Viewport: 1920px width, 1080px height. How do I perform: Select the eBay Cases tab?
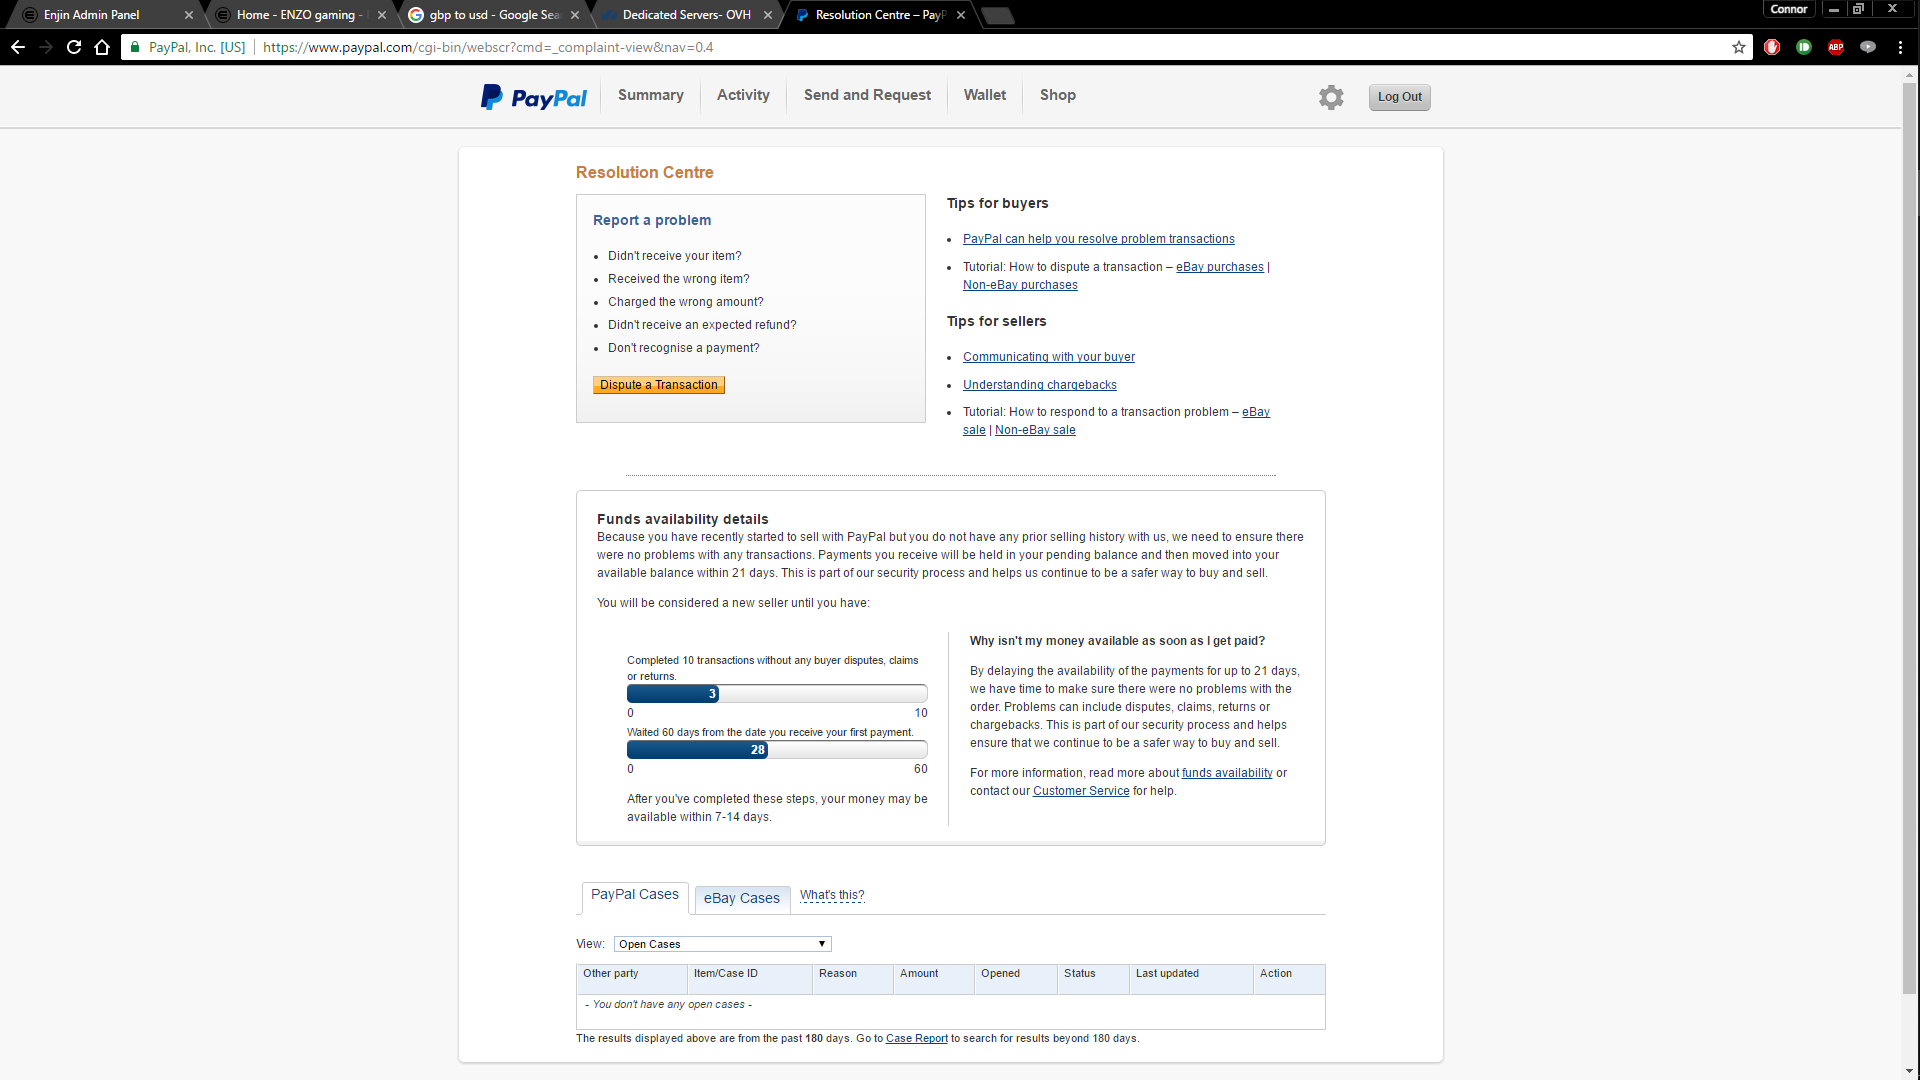pos(742,899)
